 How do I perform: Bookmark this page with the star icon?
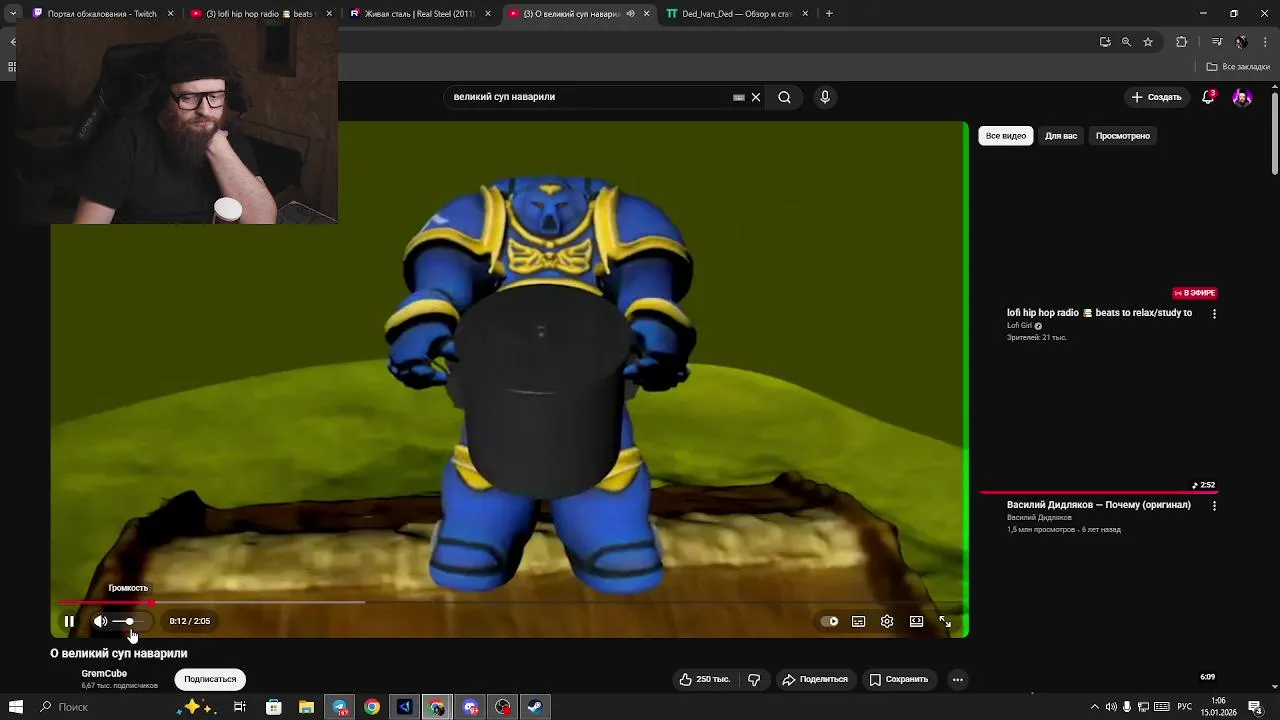pos(1148,42)
